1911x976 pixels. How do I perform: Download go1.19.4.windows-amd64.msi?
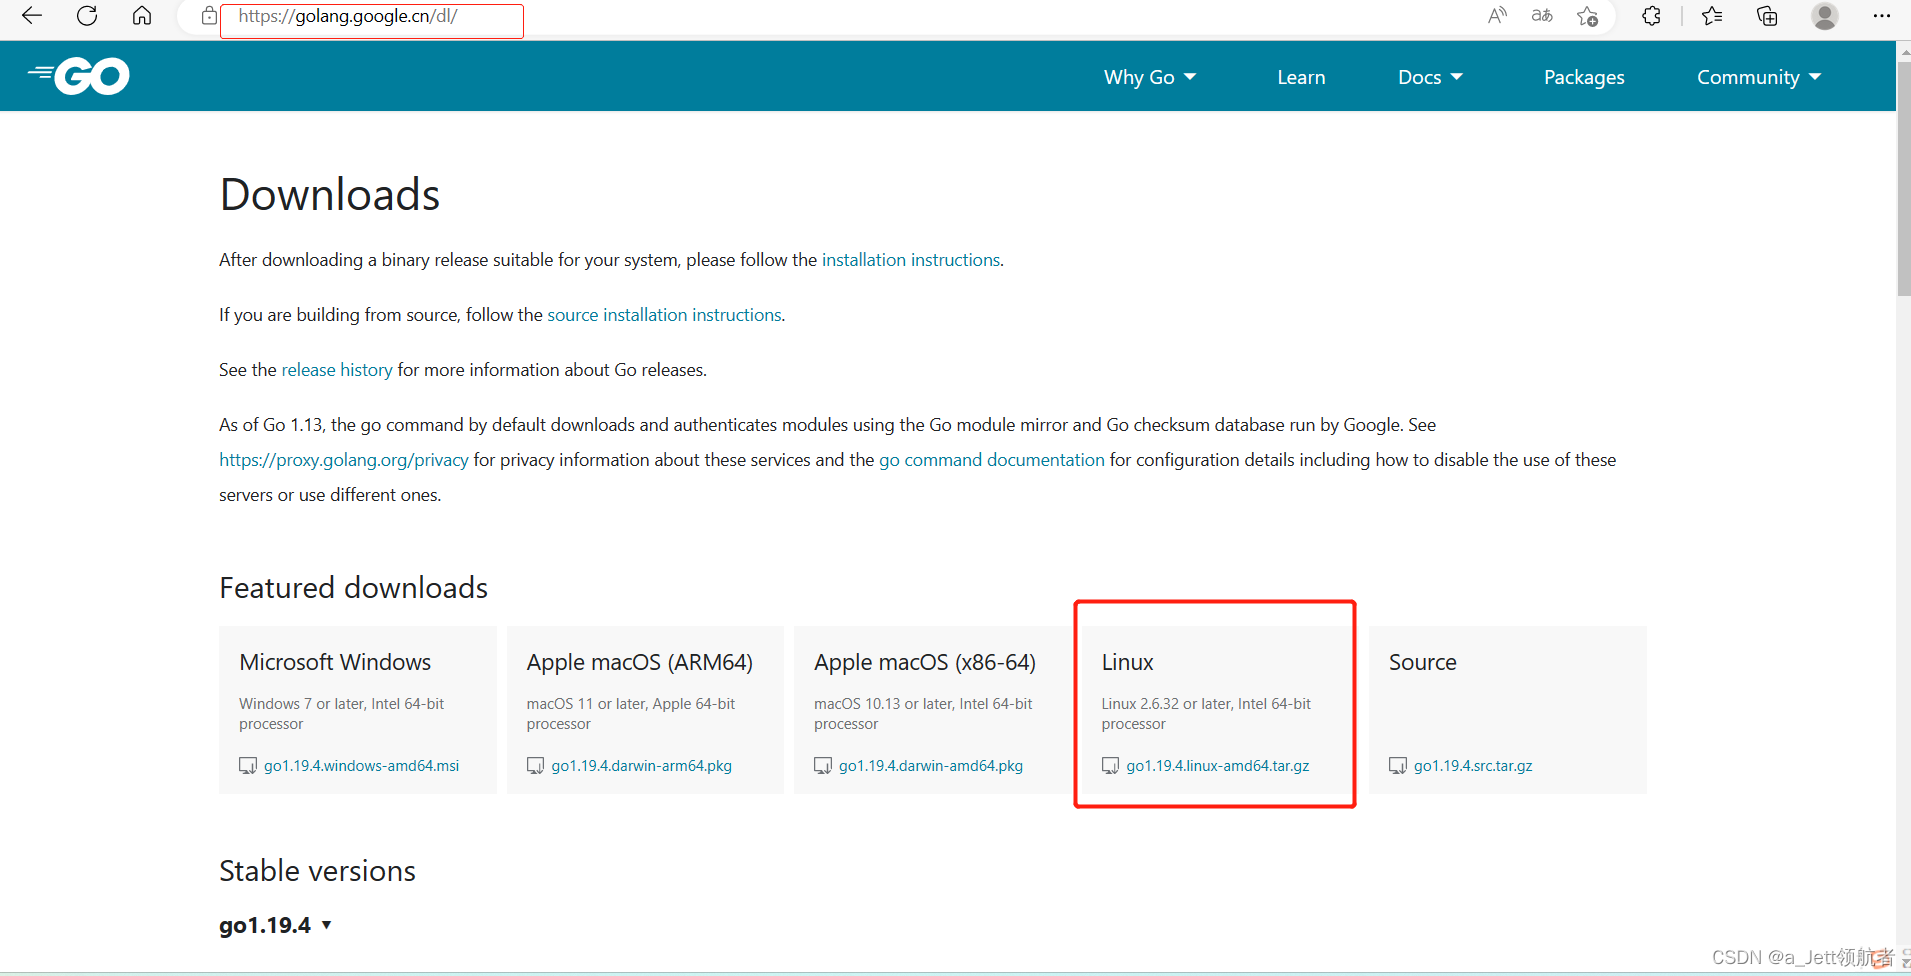362,766
